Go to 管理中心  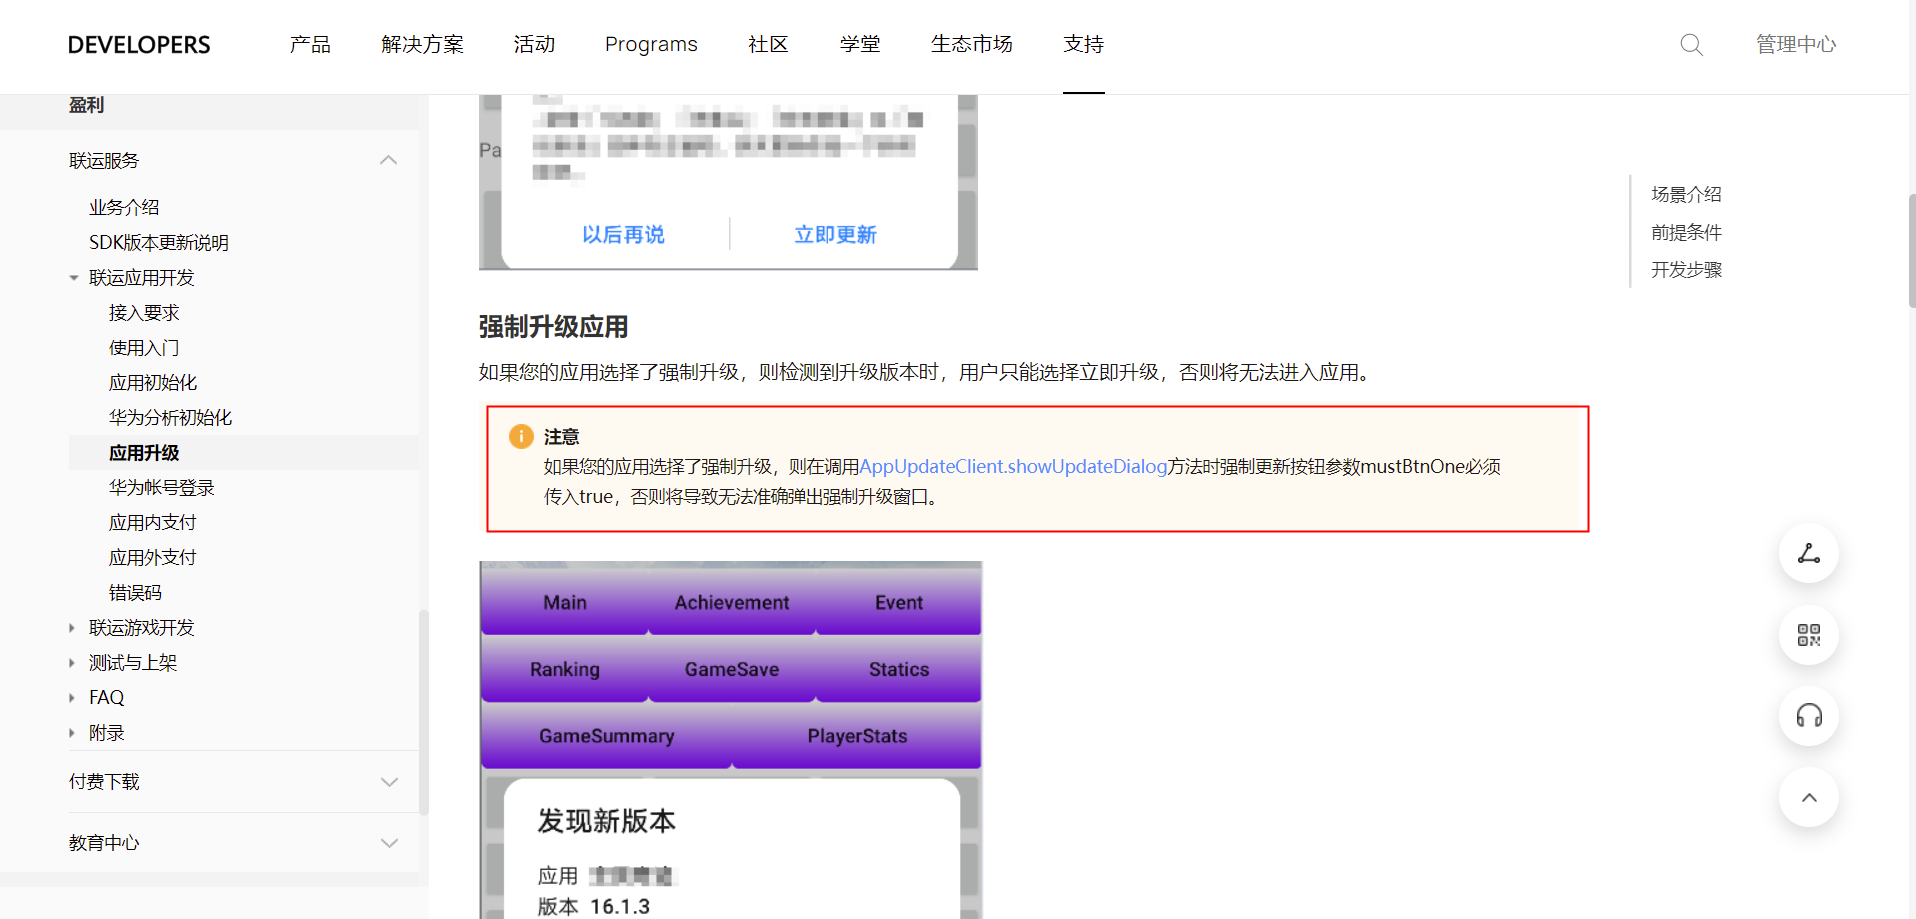coord(1796,44)
